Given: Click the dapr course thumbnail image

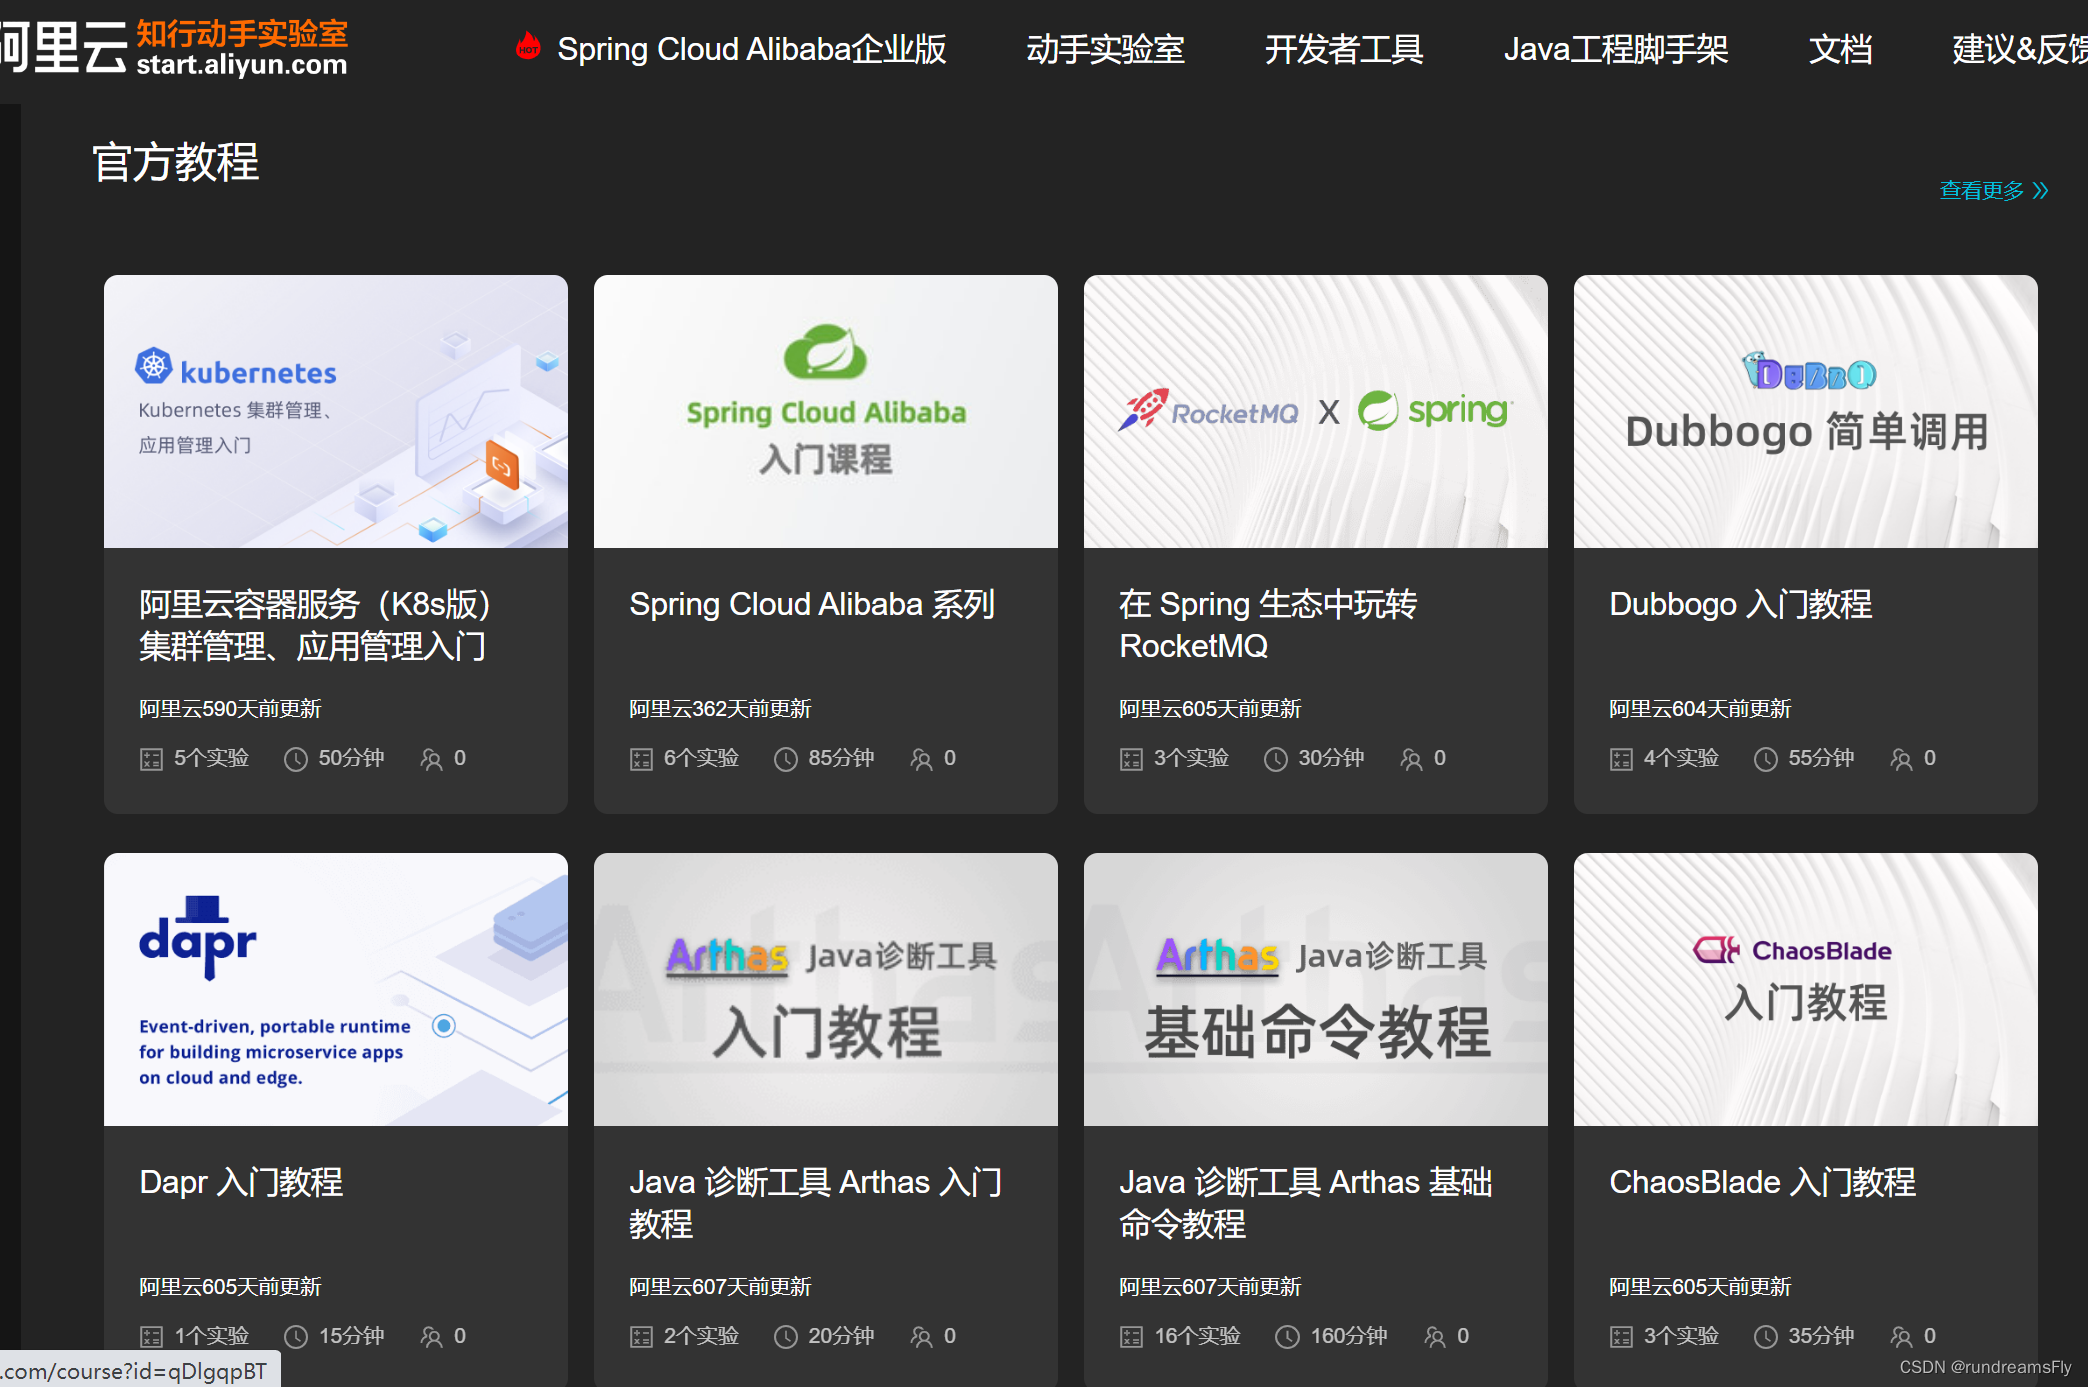Looking at the screenshot, I should tap(336, 989).
